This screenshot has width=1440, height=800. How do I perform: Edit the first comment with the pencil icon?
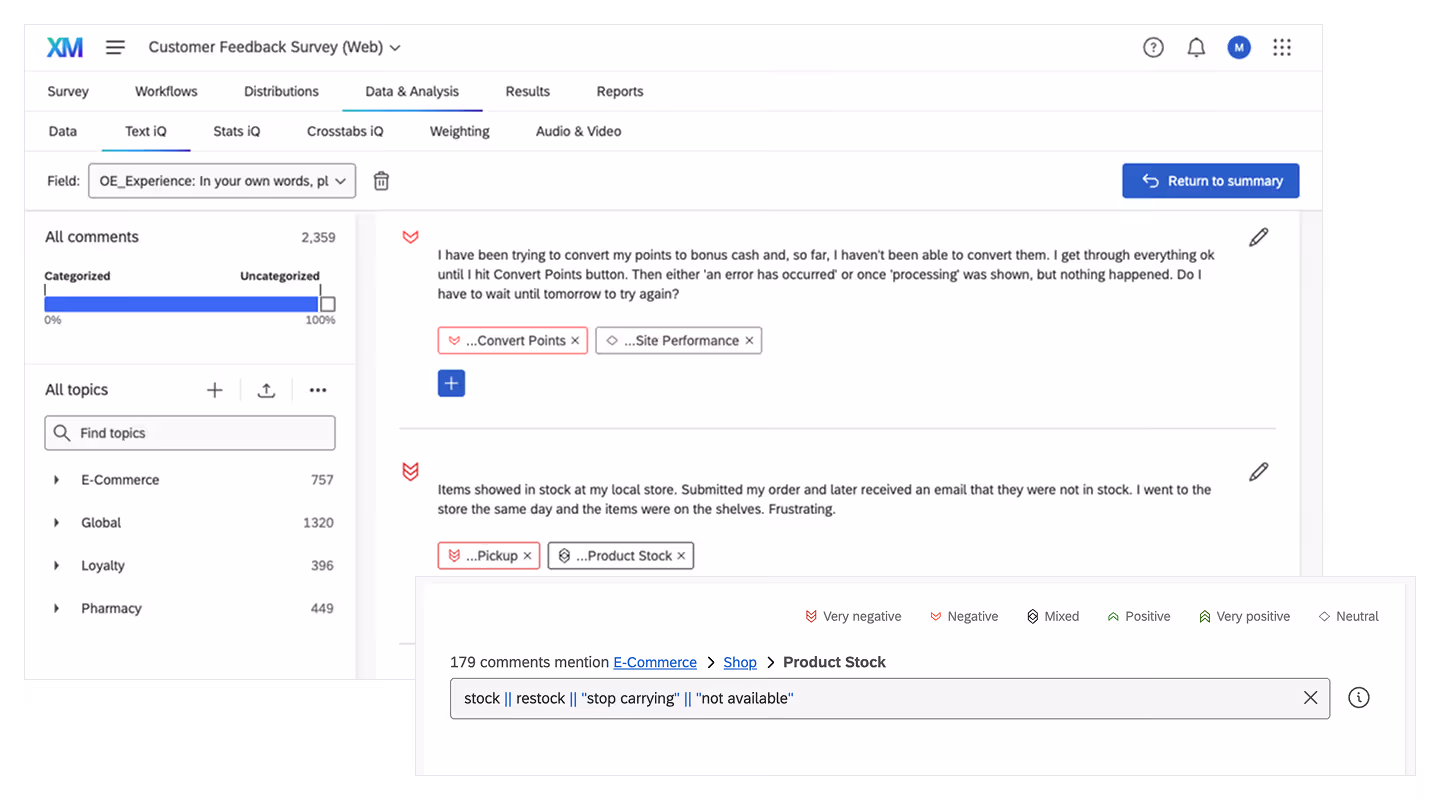pyautogui.click(x=1258, y=237)
